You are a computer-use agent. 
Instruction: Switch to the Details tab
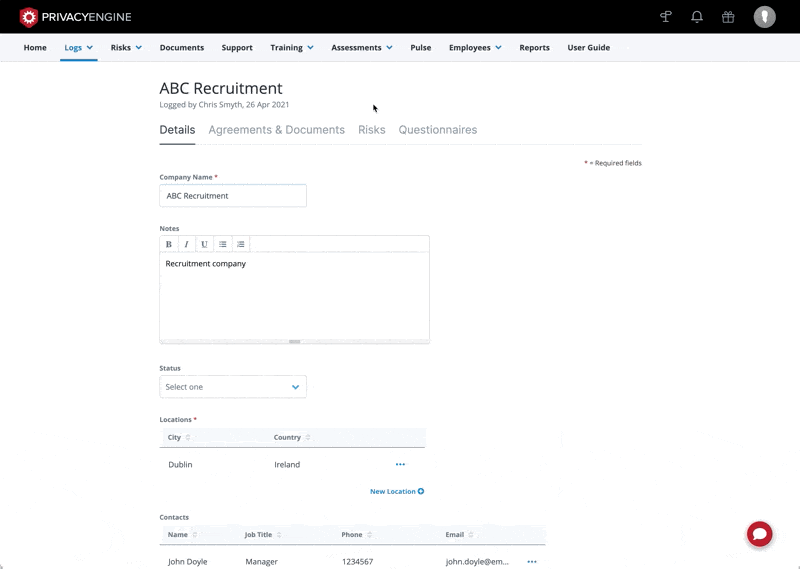click(x=177, y=130)
